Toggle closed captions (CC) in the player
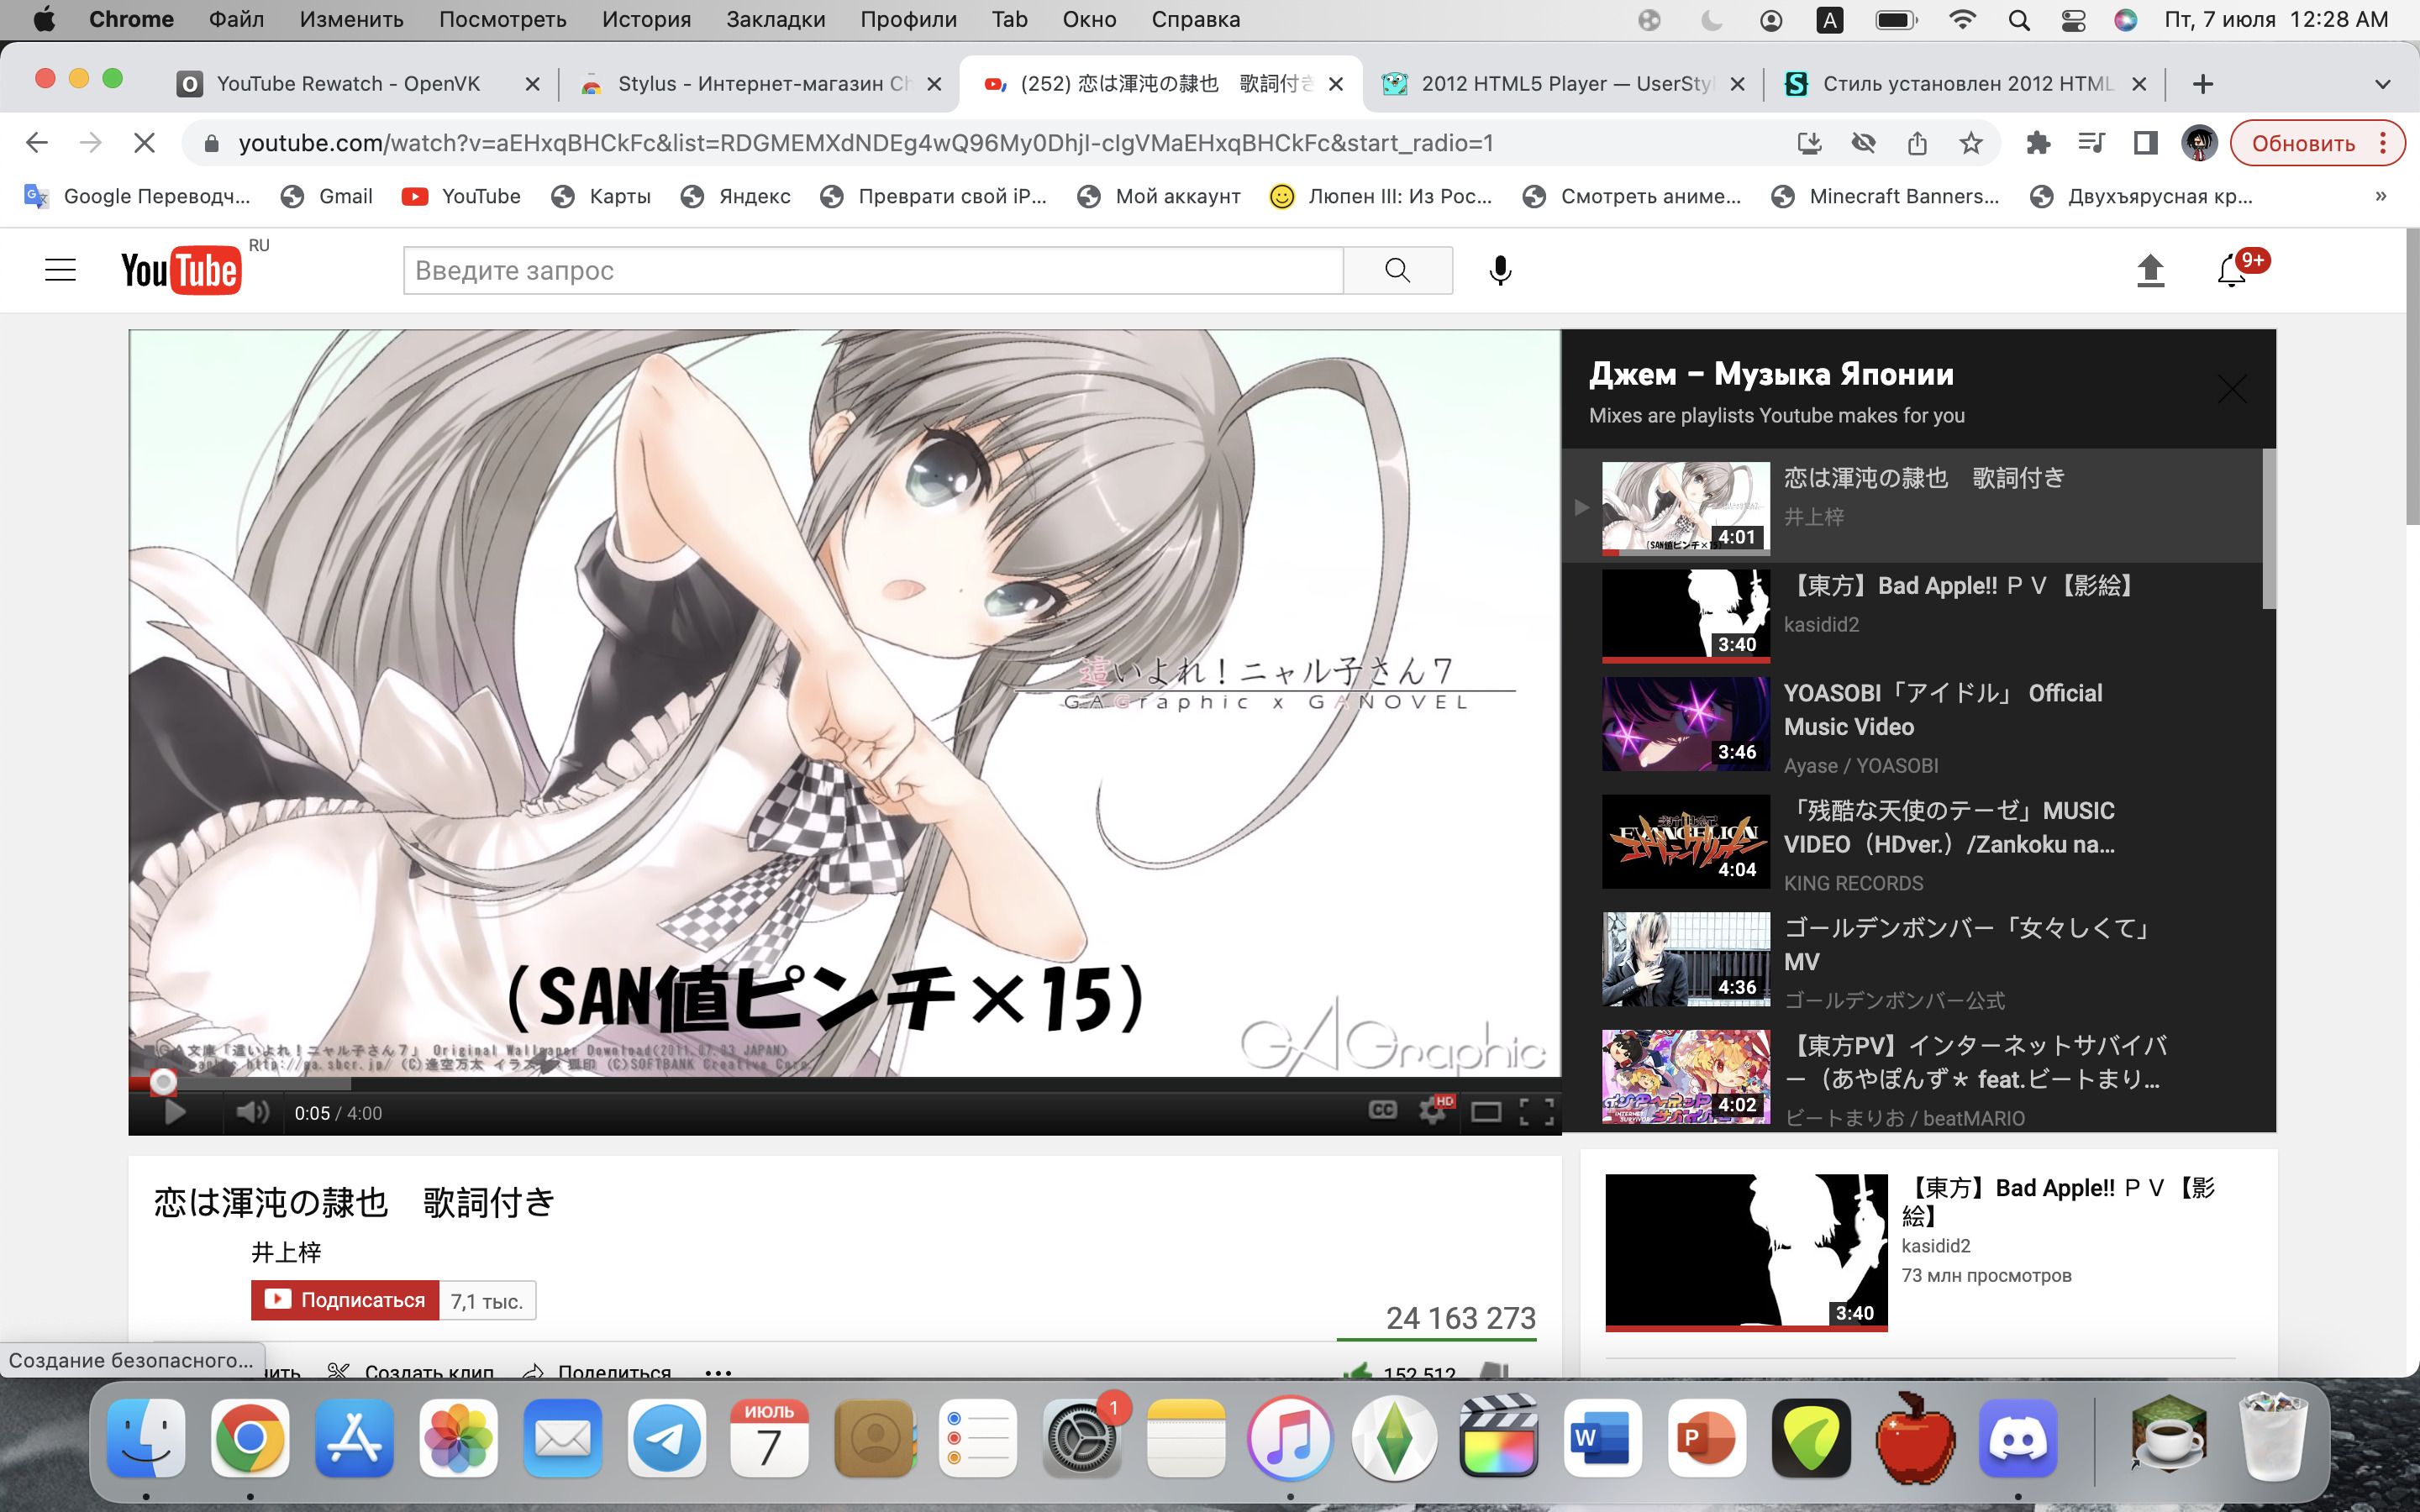This screenshot has width=2420, height=1512. [1382, 1110]
